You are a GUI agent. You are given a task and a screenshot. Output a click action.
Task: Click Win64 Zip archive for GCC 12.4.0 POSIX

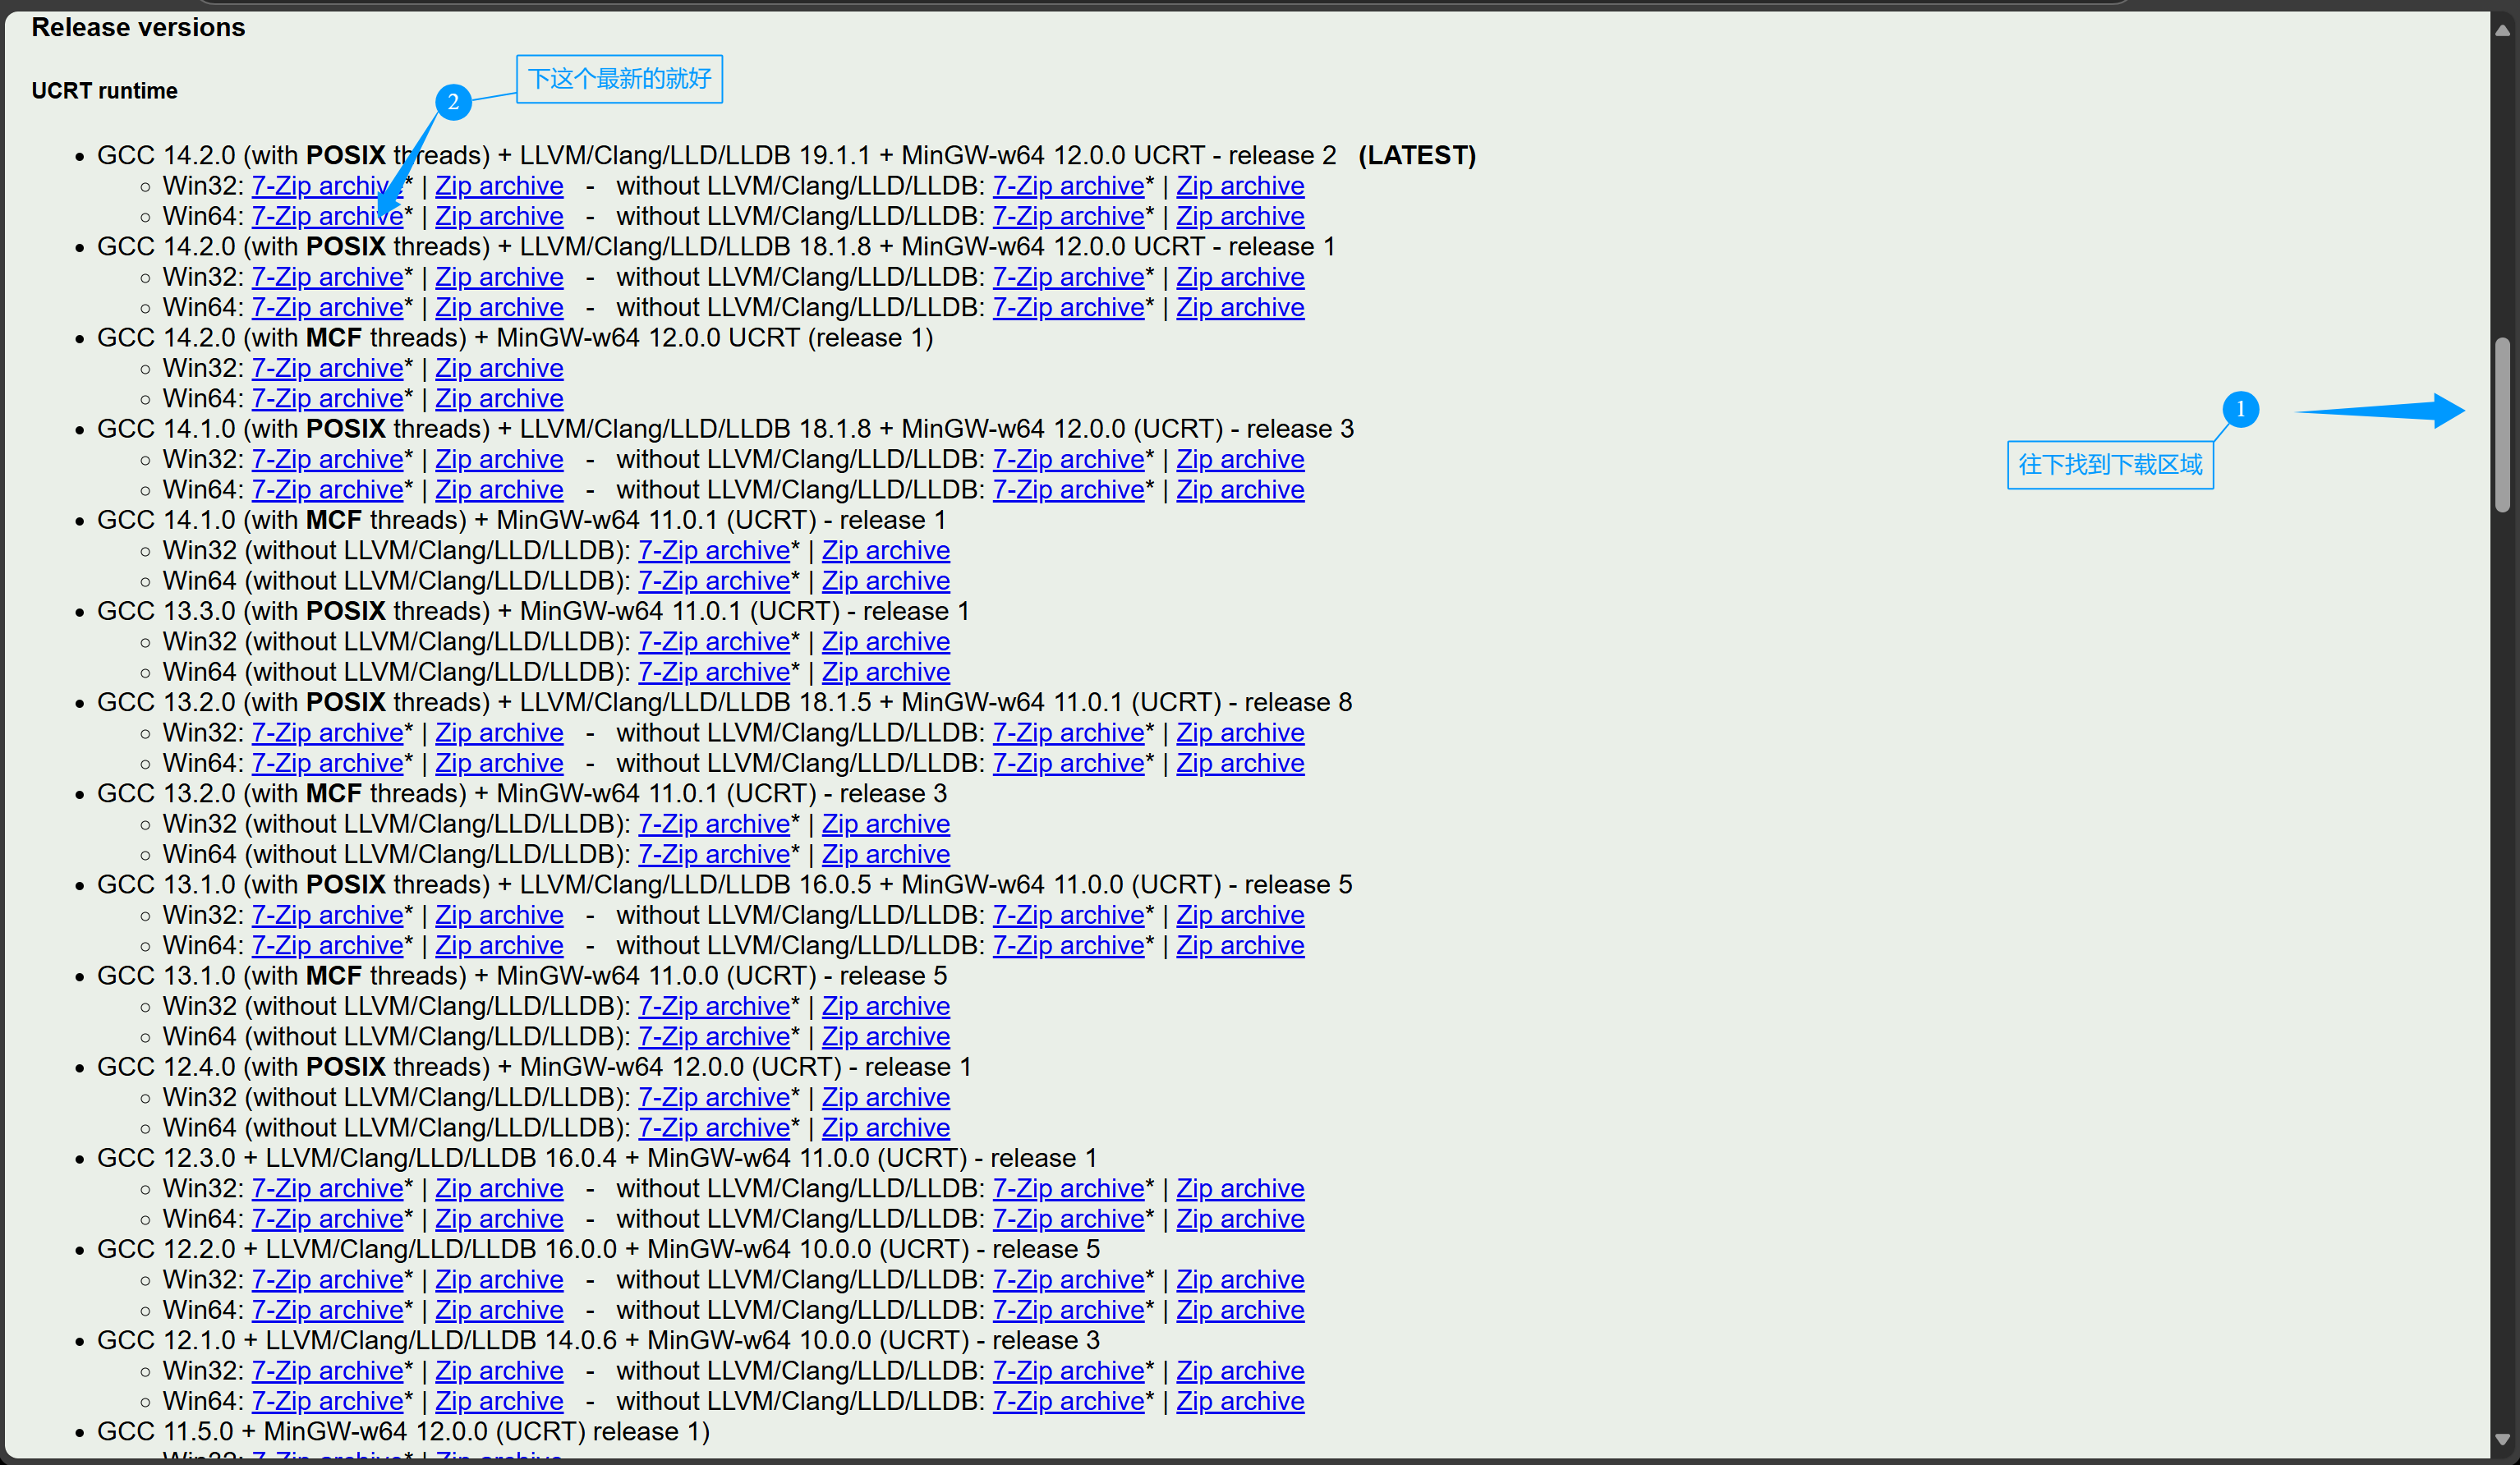pos(886,1127)
